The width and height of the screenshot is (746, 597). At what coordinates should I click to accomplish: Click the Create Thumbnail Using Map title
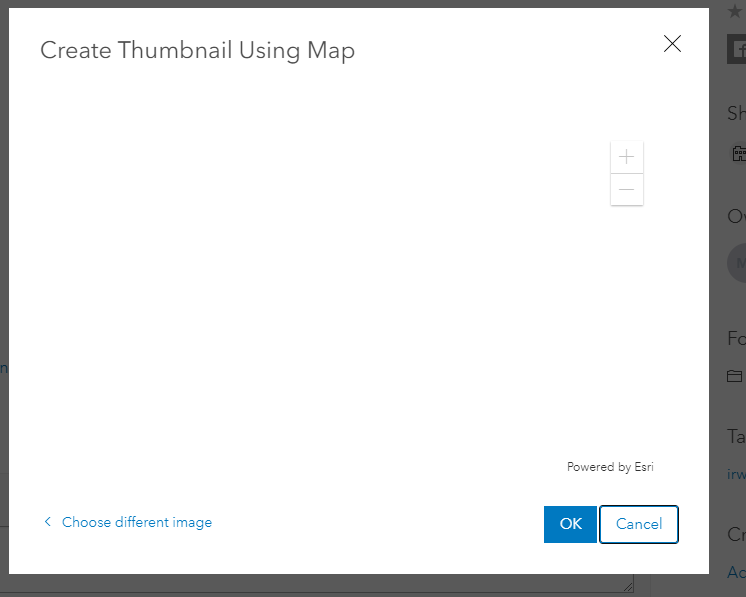point(197,50)
